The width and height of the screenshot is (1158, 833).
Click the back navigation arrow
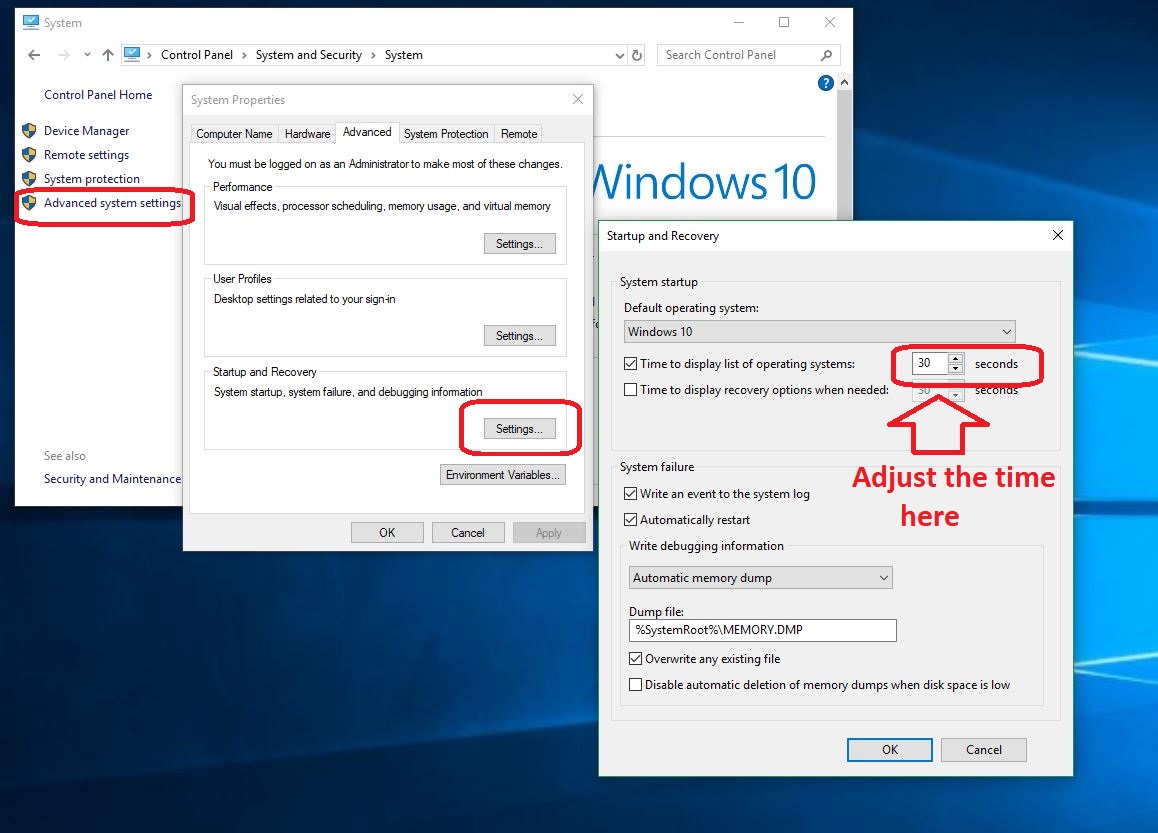(34, 55)
